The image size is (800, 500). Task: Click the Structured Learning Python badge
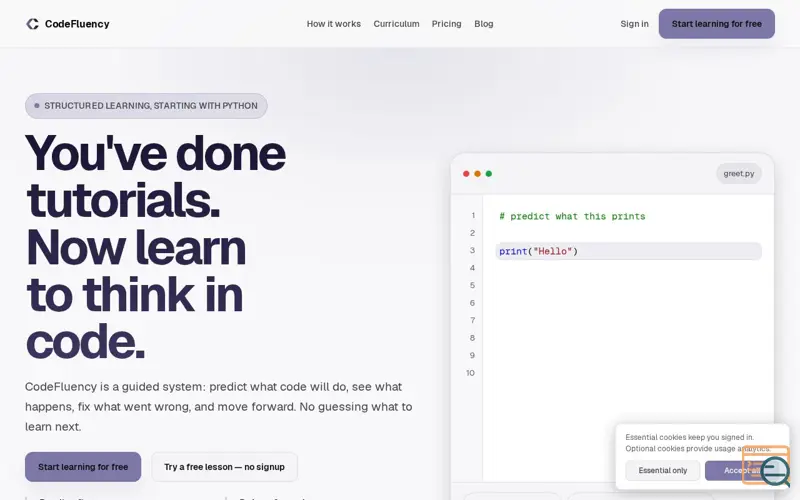coord(146,106)
